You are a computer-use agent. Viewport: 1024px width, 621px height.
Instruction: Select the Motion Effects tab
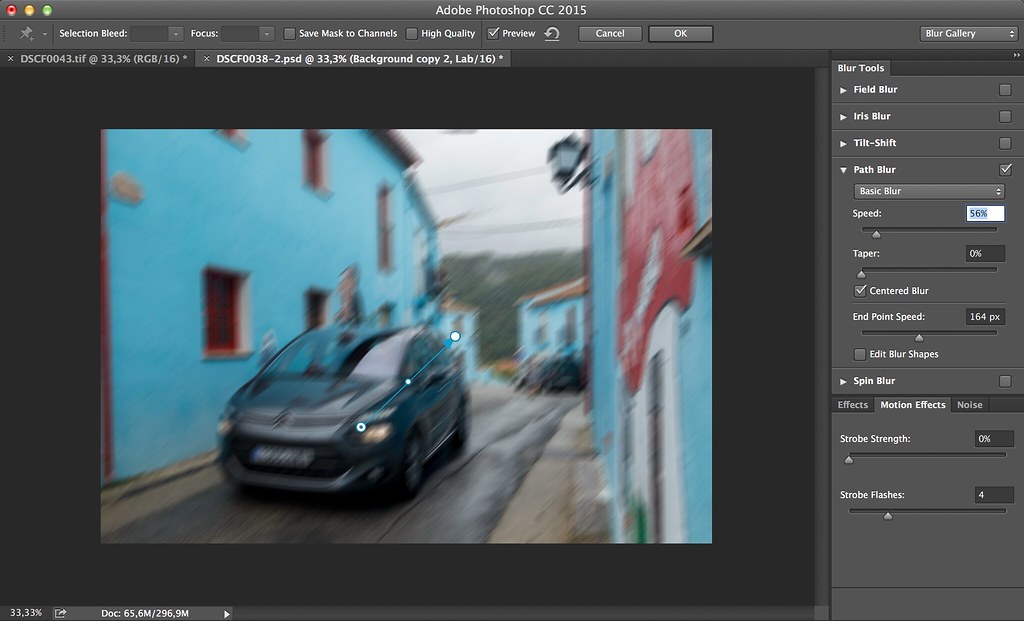point(912,405)
